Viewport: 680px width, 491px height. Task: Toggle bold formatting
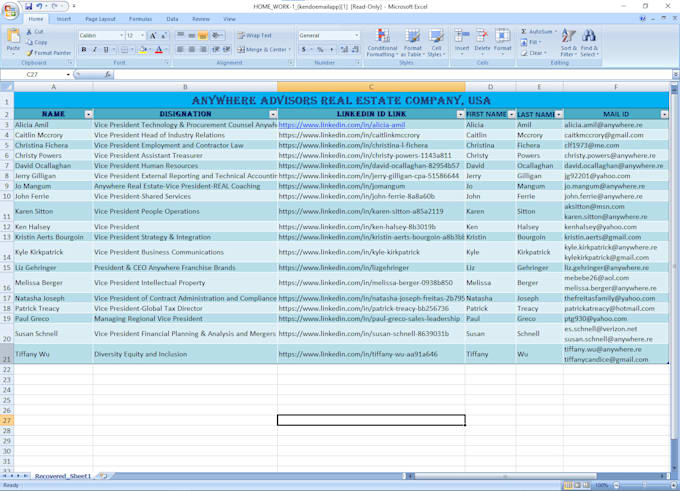pyautogui.click(x=84, y=50)
